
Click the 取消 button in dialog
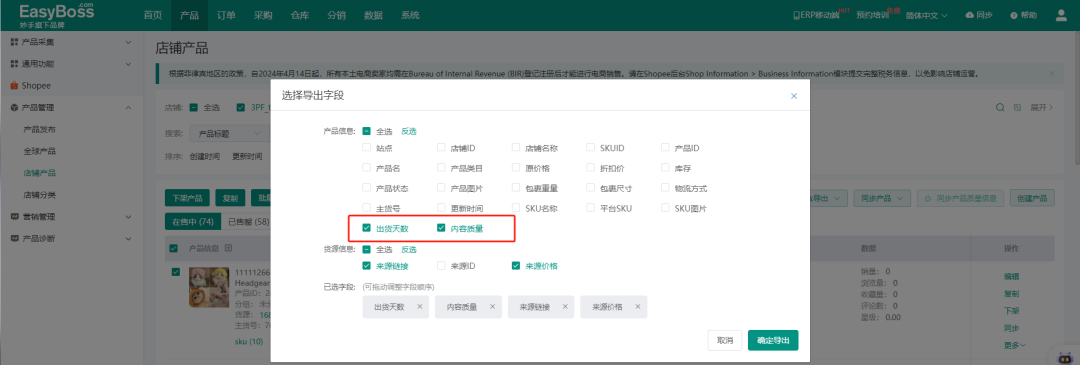pos(725,340)
